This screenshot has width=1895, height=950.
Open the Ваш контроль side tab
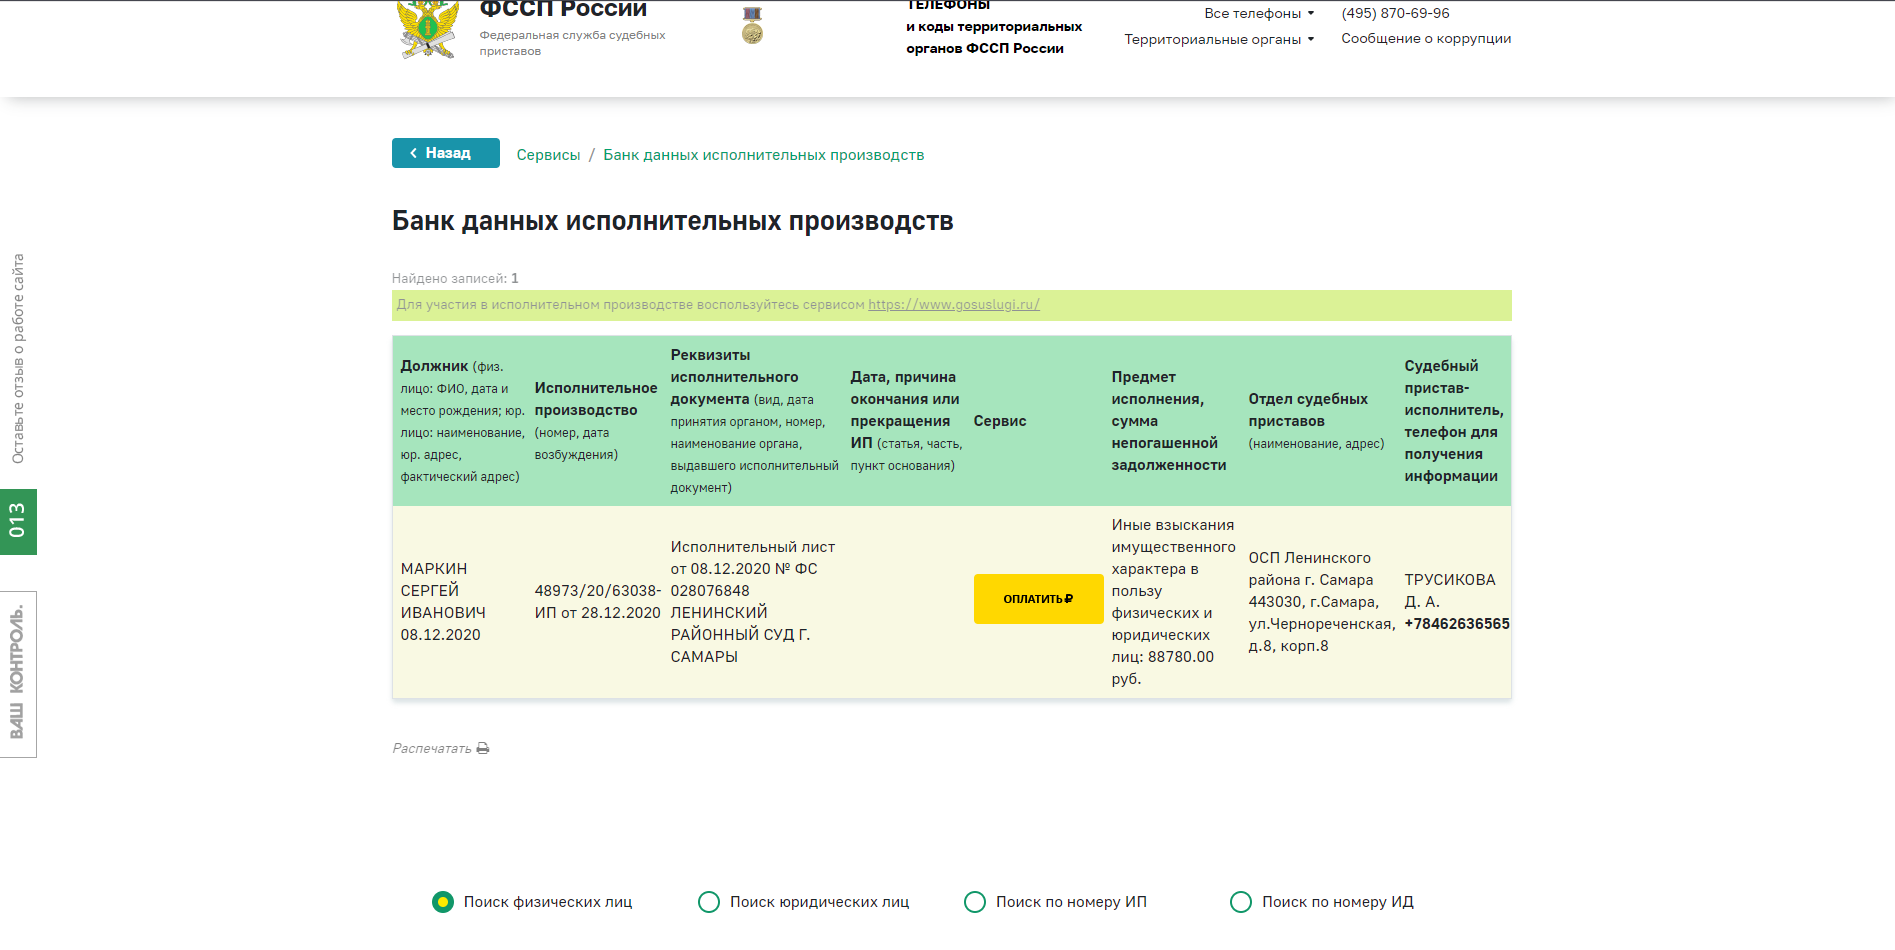point(18,674)
